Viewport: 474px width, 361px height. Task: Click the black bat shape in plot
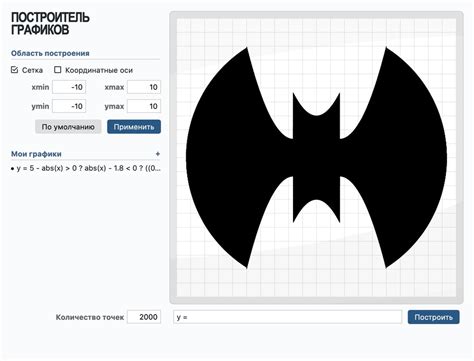click(x=316, y=157)
